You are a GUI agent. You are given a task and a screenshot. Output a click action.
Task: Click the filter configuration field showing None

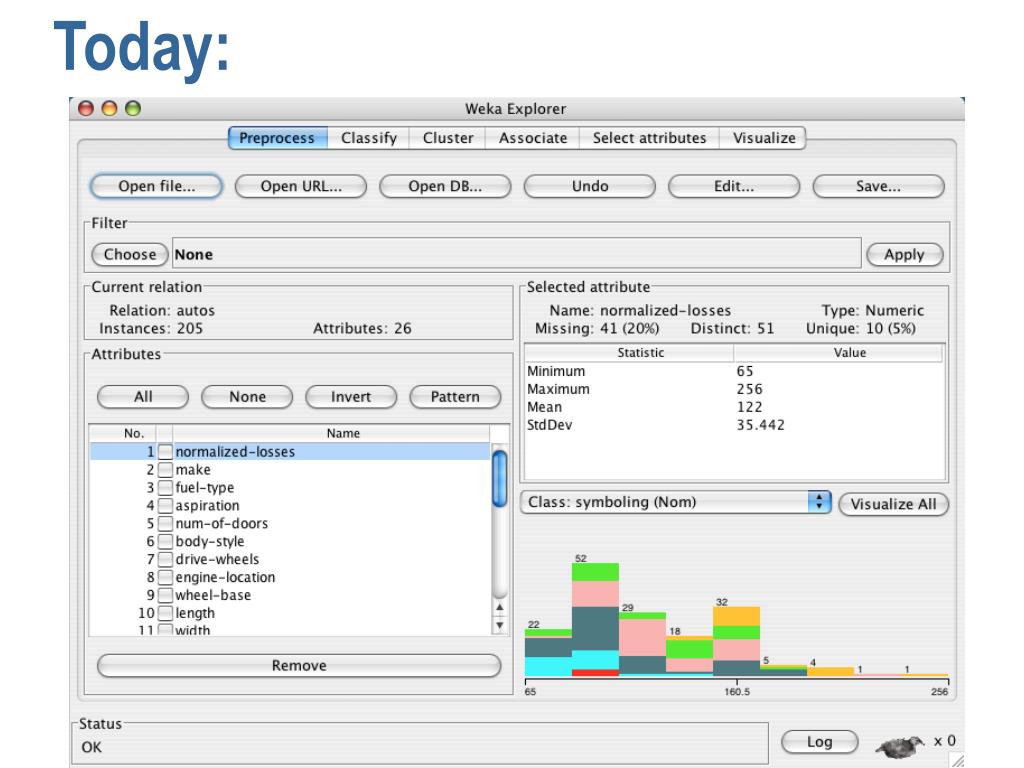click(x=517, y=254)
